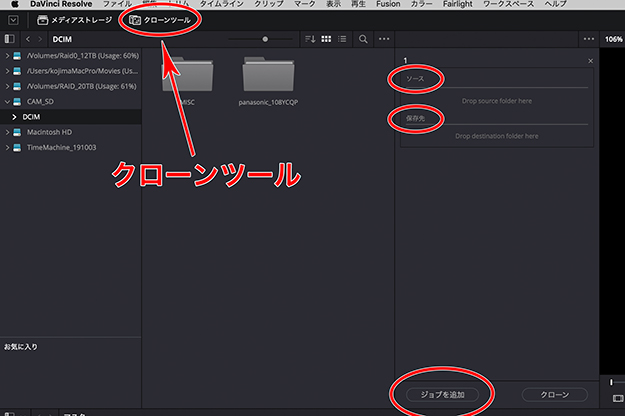Open media storage options (three dots)

[384, 39]
